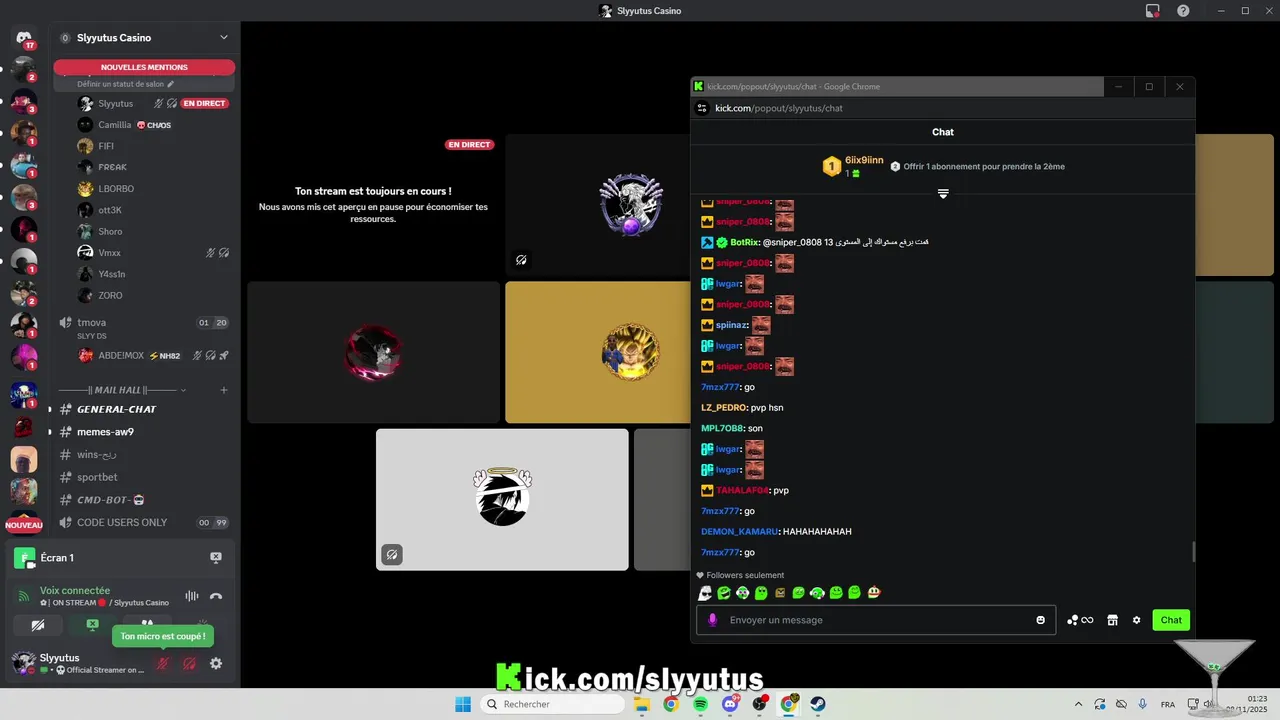Image resolution: width=1280 pixels, height=720 pixels.
Task: Open Discord direct messages home icon
Action: [24, 38]
